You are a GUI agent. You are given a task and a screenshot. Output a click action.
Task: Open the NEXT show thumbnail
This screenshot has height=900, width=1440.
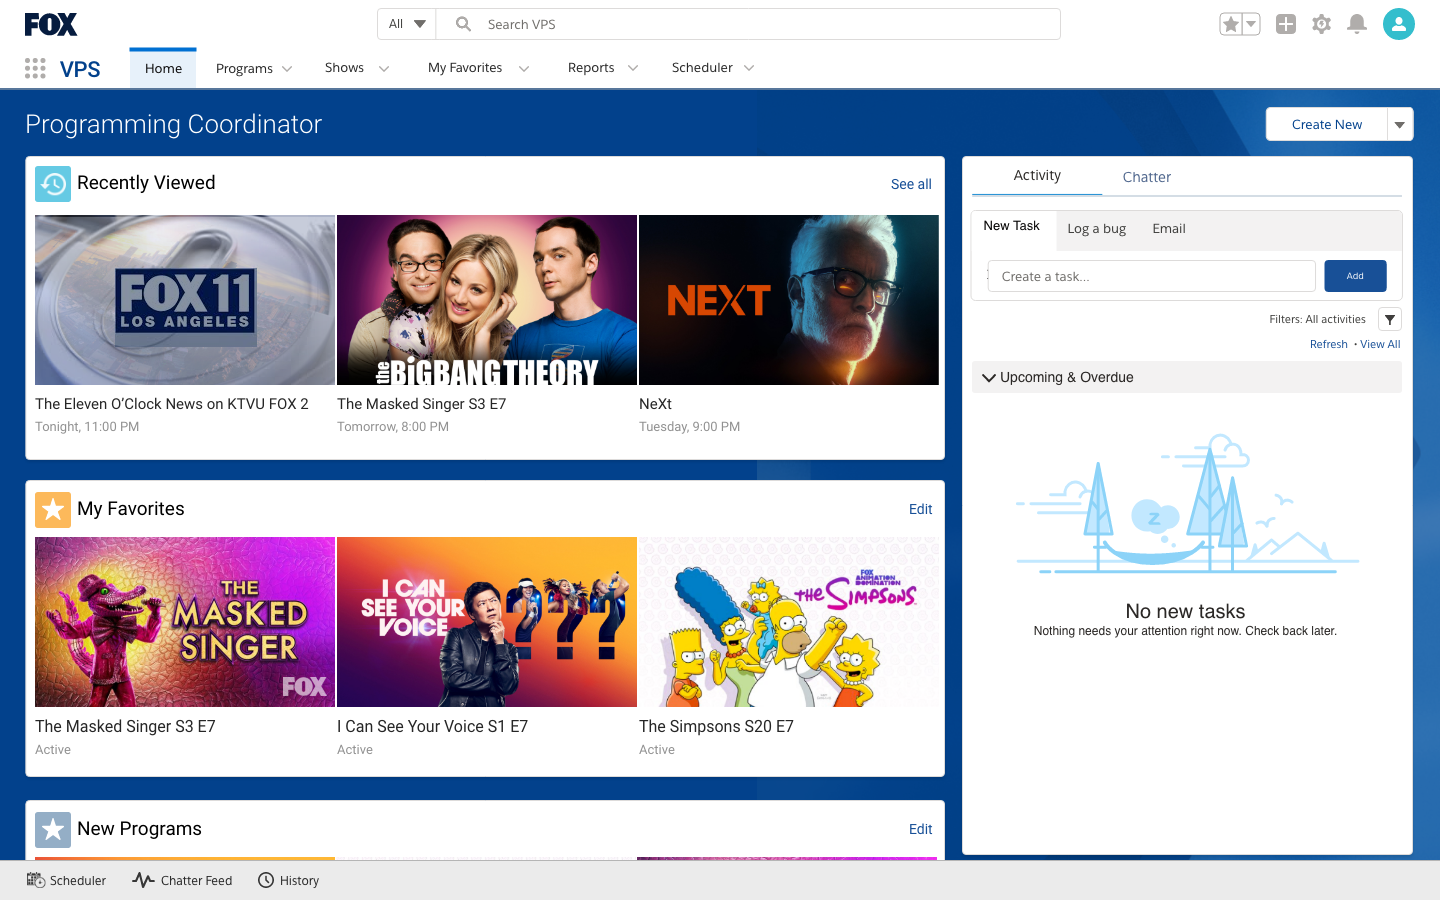(x=789, y=300)
